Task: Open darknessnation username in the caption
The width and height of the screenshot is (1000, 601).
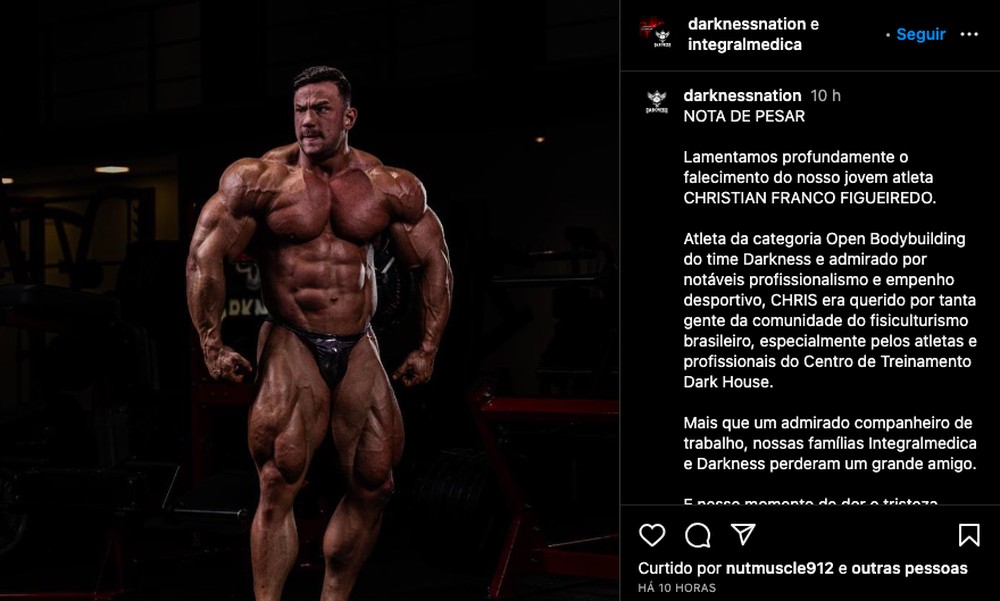Action: coord(742,96)
